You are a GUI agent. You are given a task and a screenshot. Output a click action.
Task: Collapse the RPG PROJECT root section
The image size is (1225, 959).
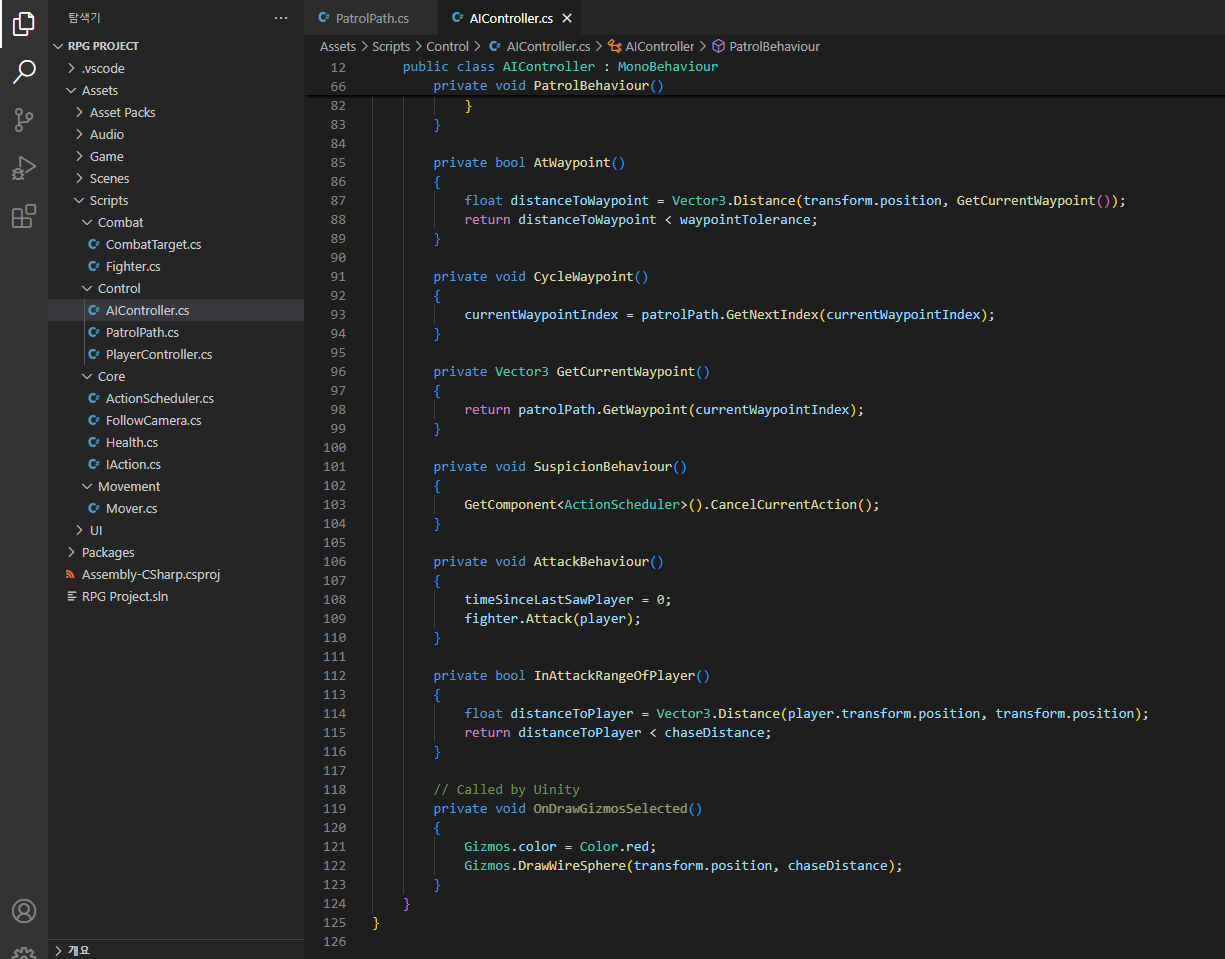(x=103, y=46)
